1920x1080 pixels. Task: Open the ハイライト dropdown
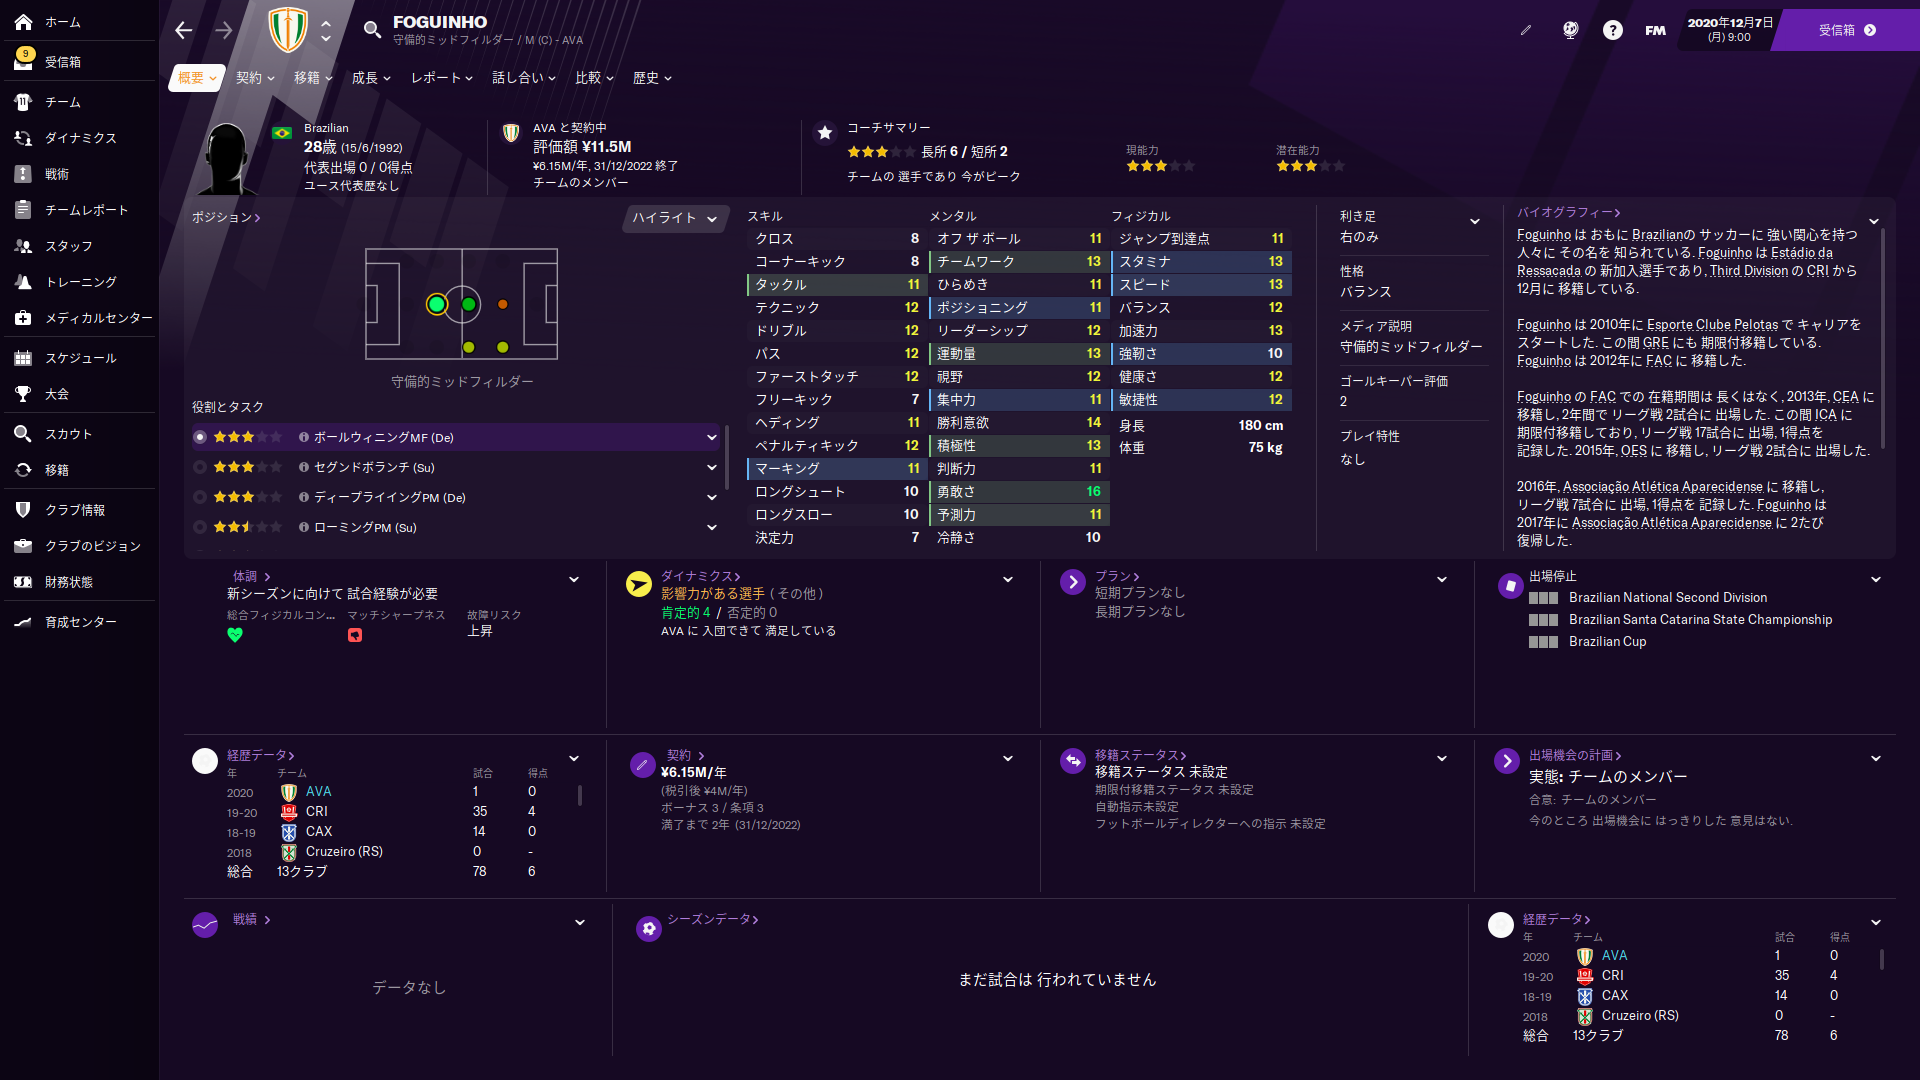pos(674,218)
